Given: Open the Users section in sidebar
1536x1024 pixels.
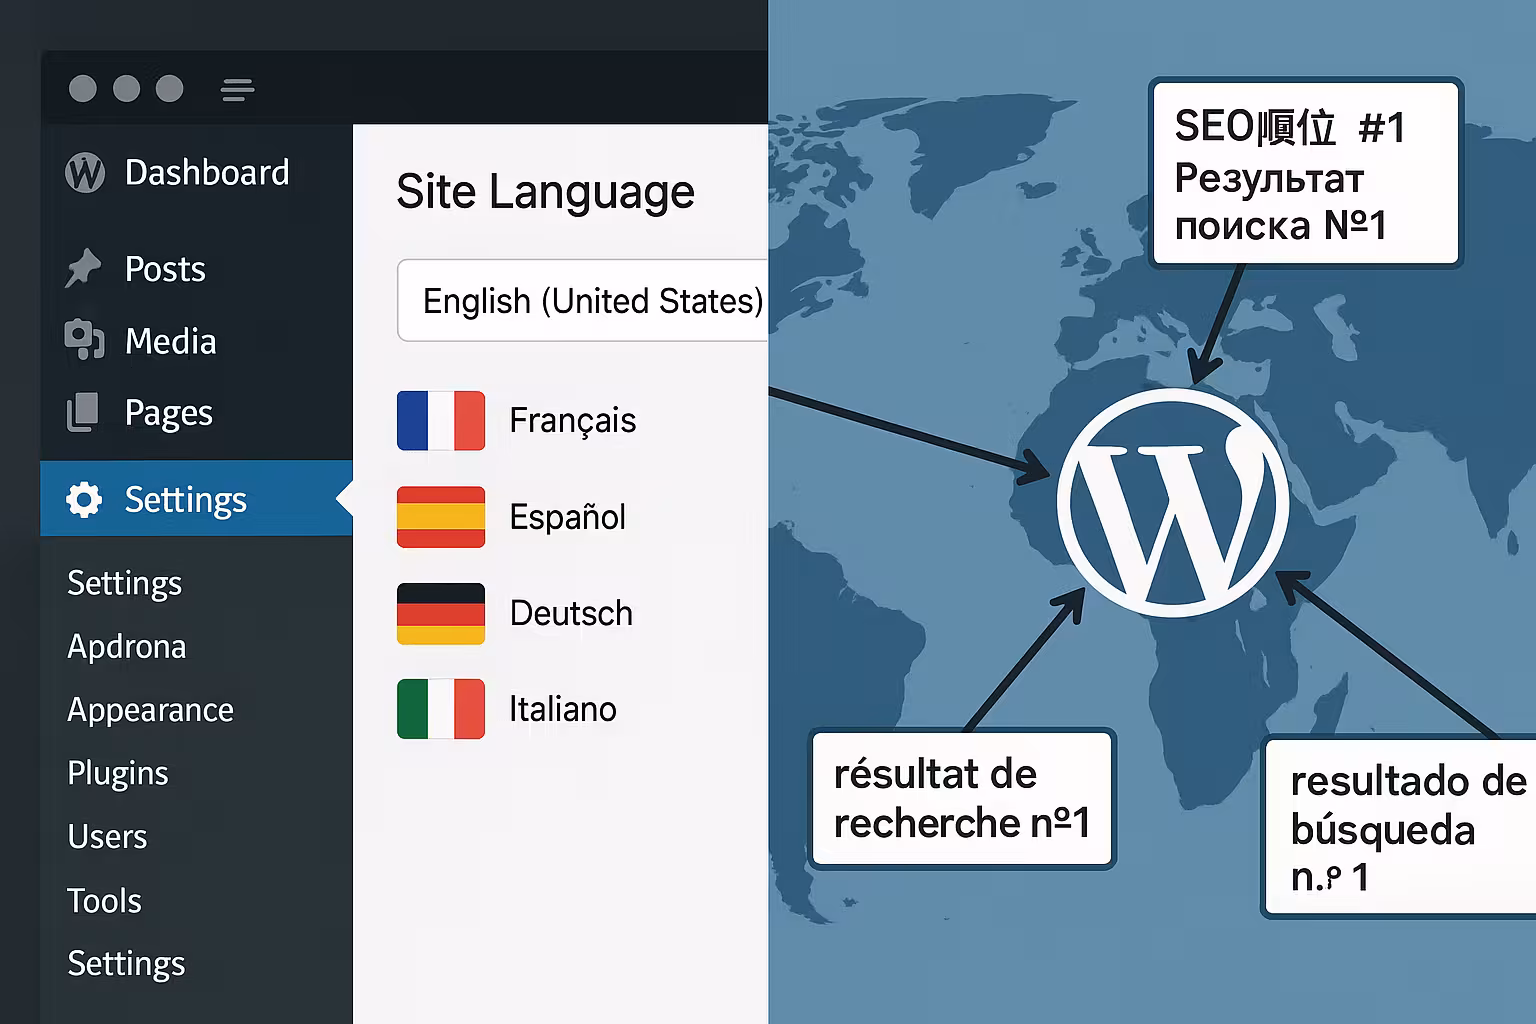Looking at the screenshot, I should (107, 837).
